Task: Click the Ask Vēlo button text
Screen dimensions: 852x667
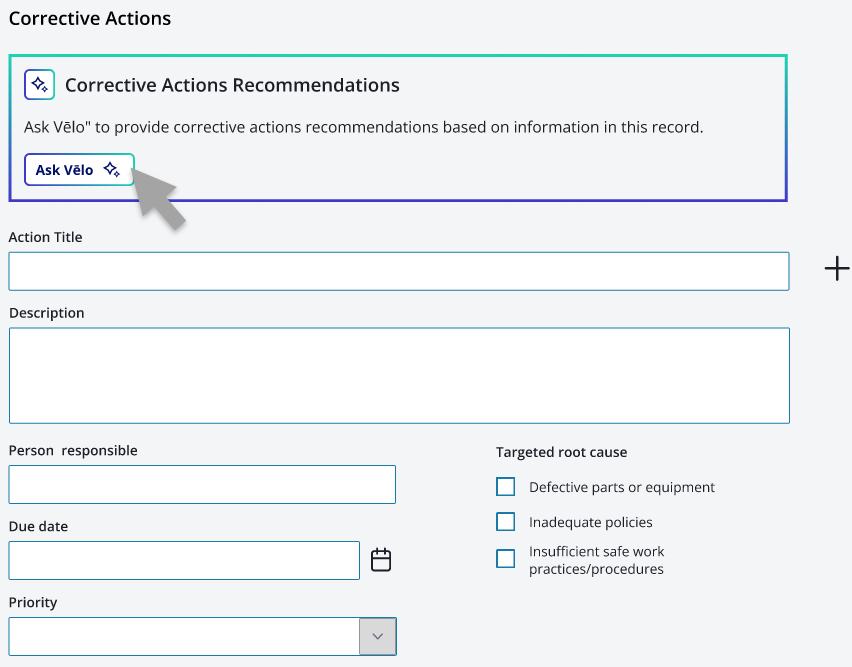Action: click(64, 170)
